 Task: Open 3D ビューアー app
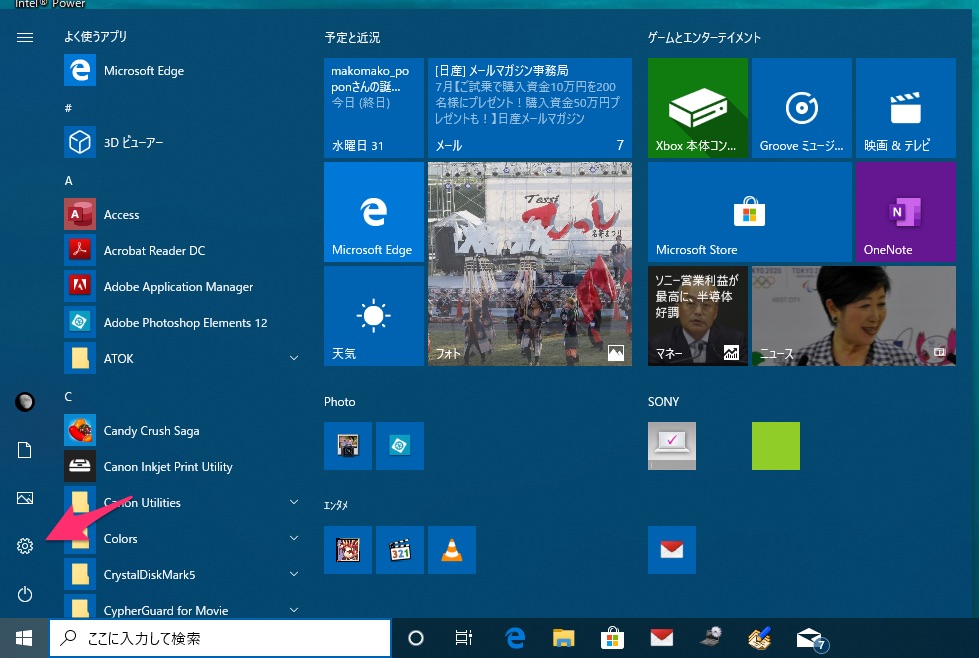click(x=184, y=142)
